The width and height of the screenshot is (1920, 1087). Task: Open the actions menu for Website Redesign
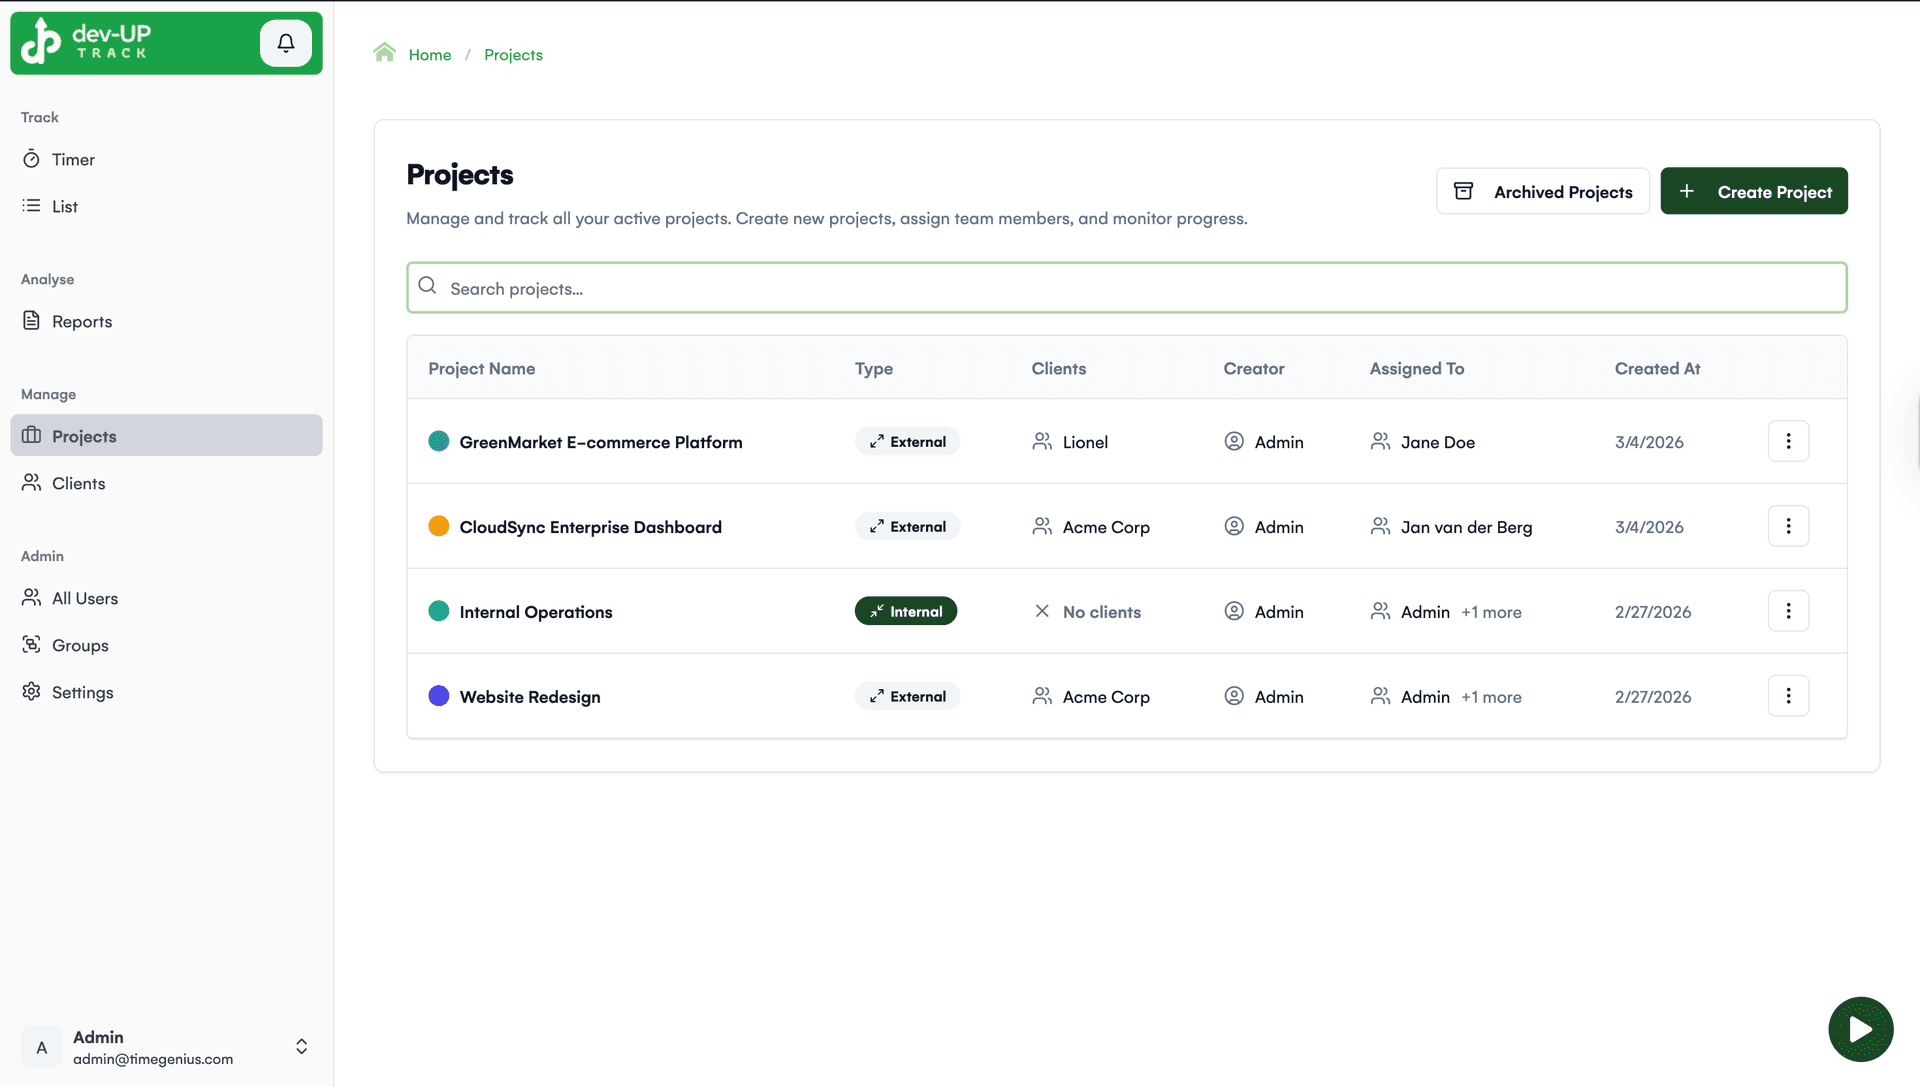(1788, 695)
